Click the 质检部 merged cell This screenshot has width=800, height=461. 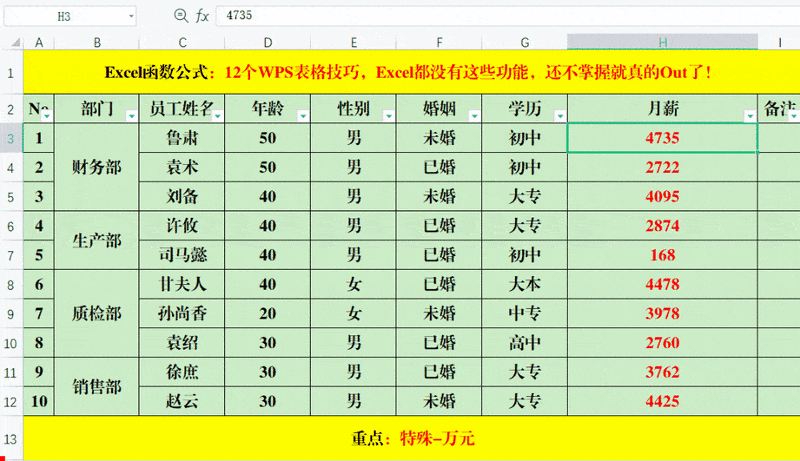coord(96,313)
